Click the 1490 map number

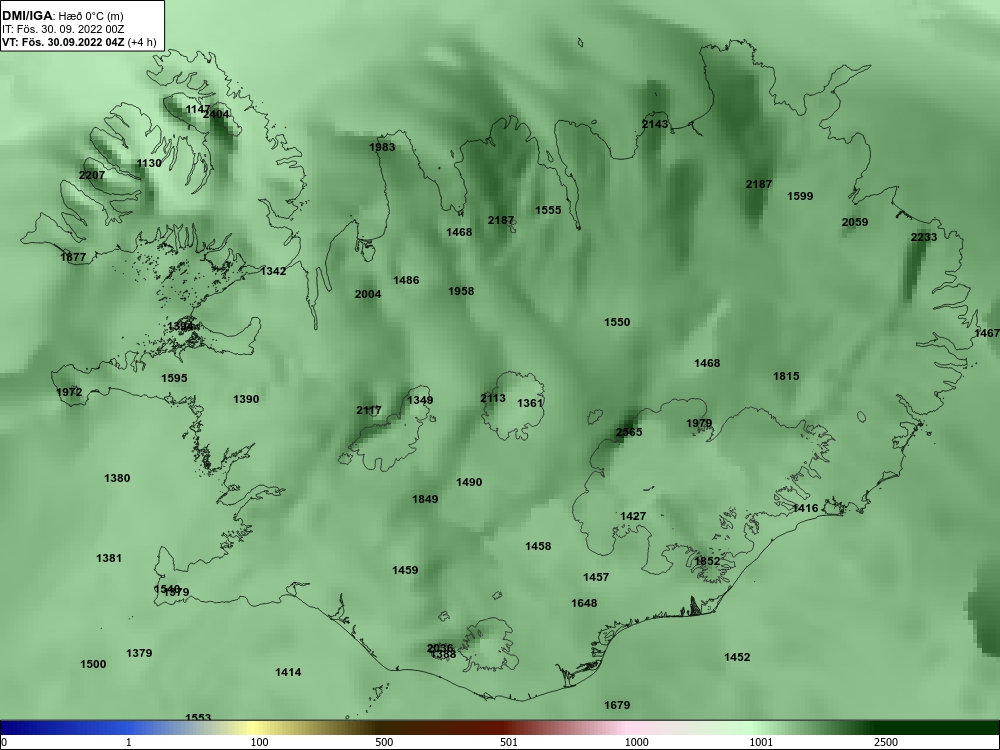pos(469,483)
